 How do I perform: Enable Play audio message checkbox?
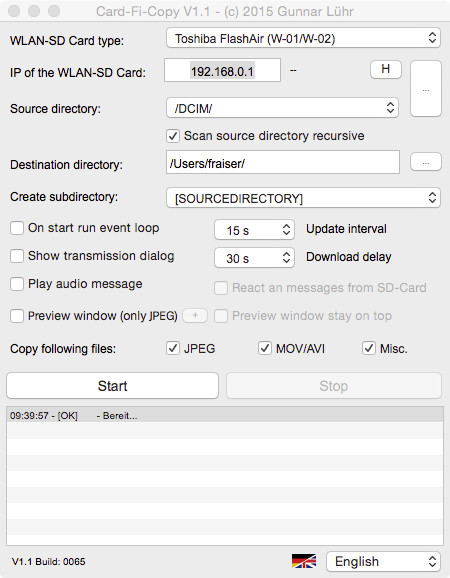pos(17,284)
